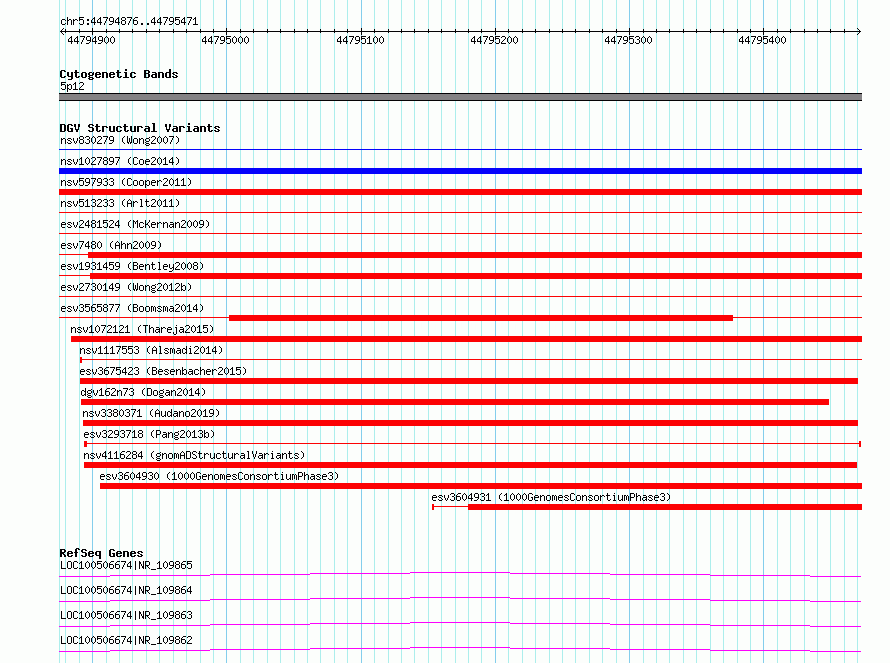Open variant esv7480 (Ahn2009)
The height and width of the screenshot is (663, 890).
[x=111, y=245]
